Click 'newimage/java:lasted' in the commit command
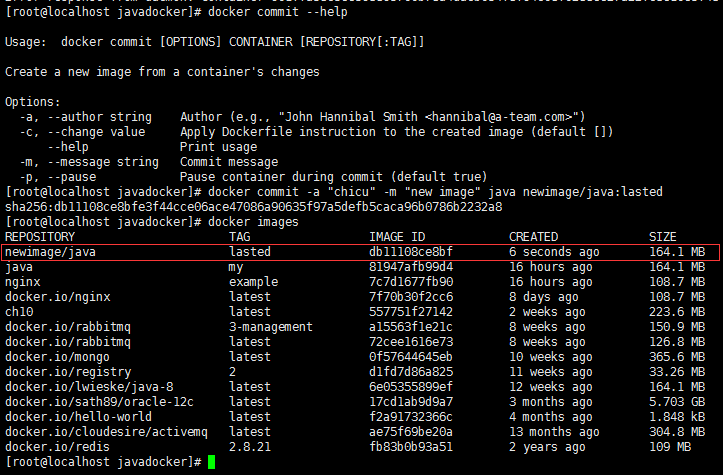The height and width of the screenshot is (475, 723). click(x=593, y=192)
